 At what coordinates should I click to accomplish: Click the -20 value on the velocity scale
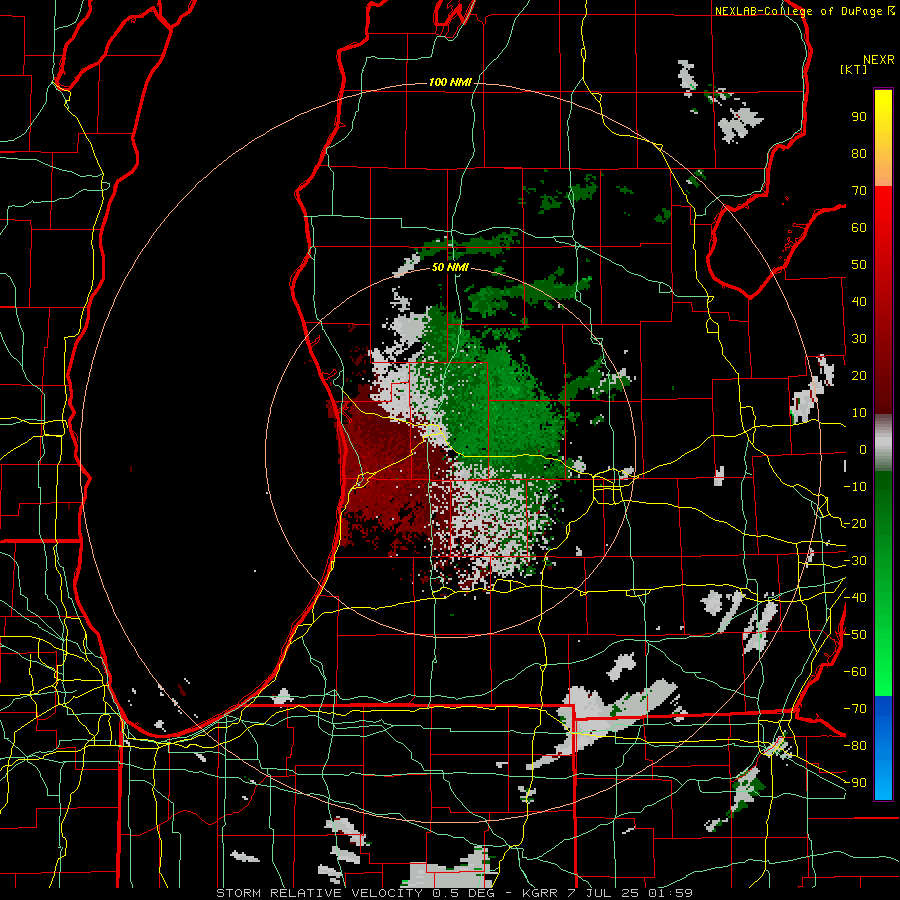(x=855, y=524)
